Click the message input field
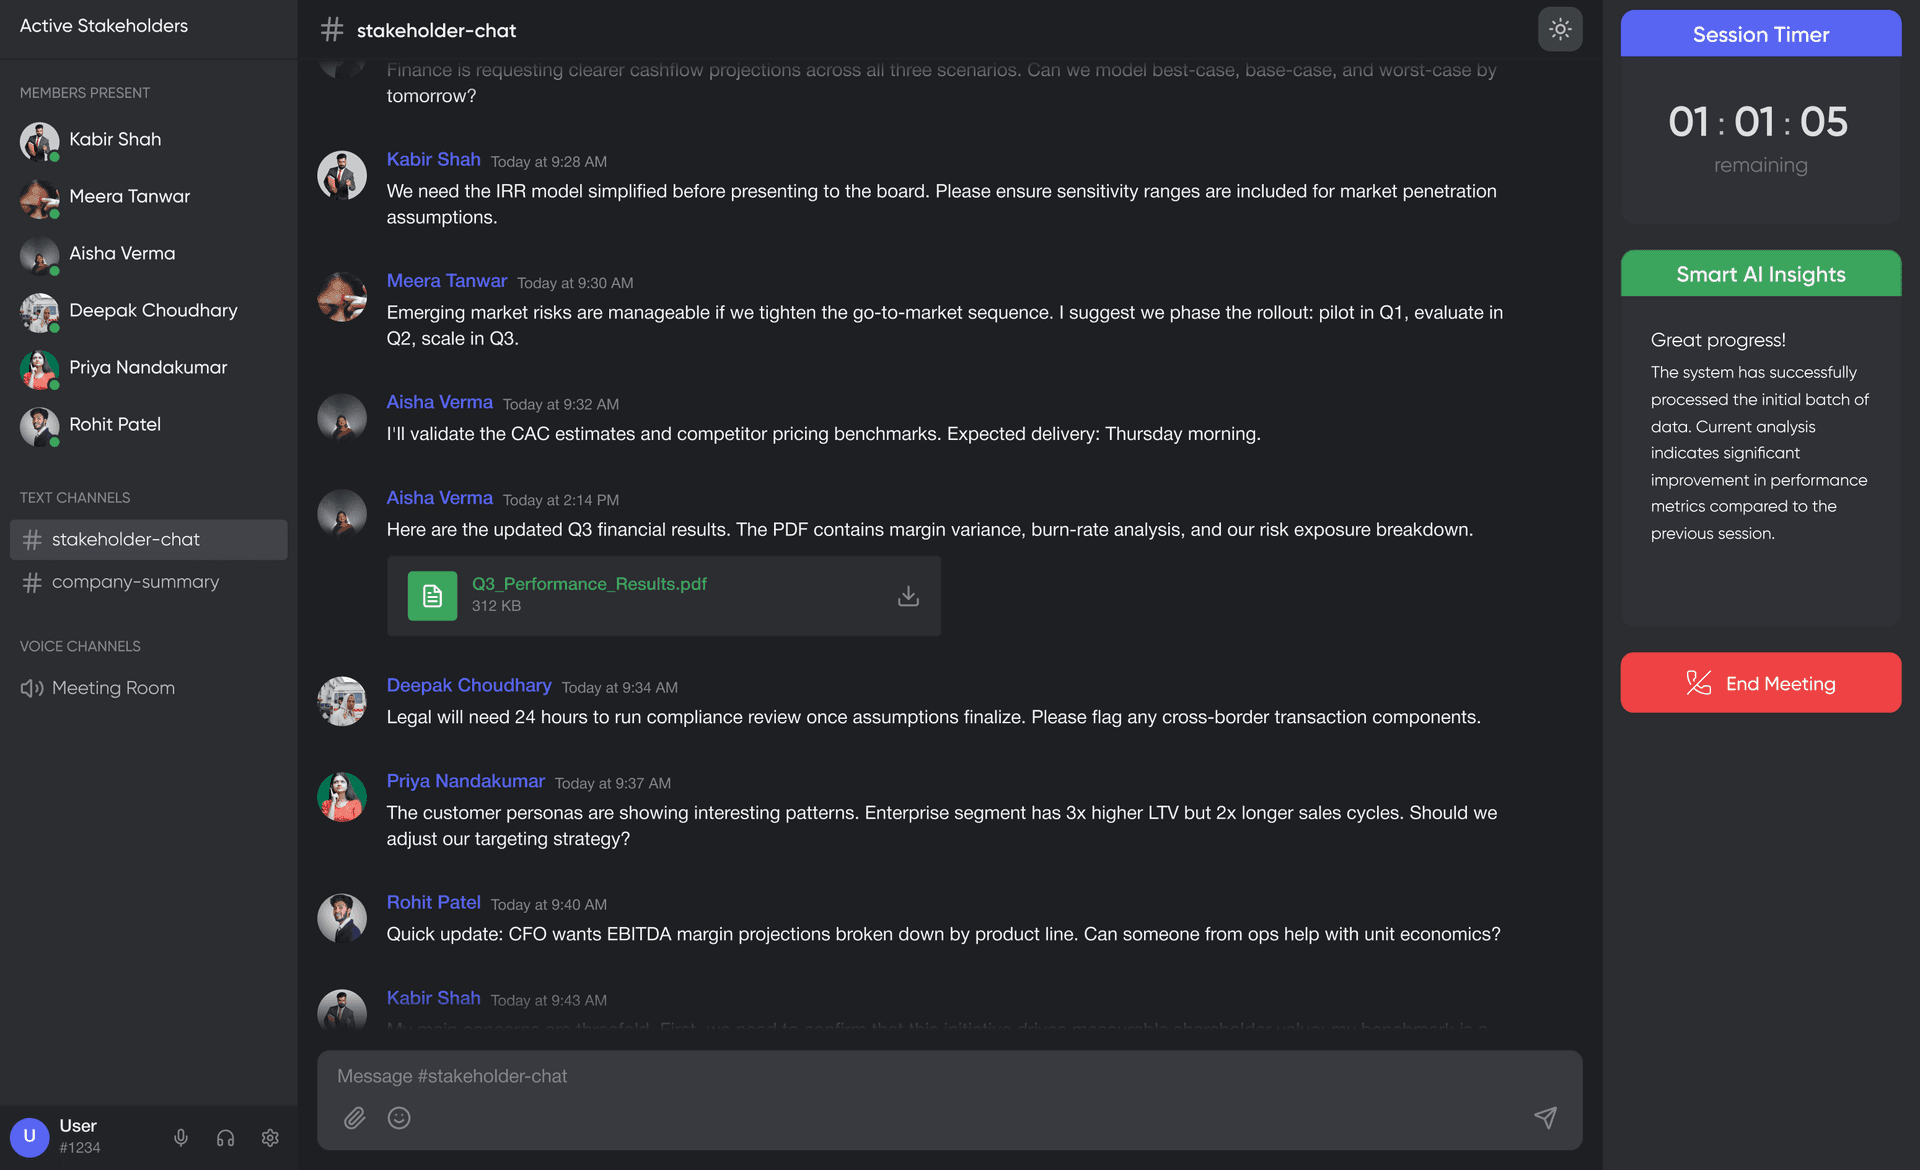 pos(930,1076)
